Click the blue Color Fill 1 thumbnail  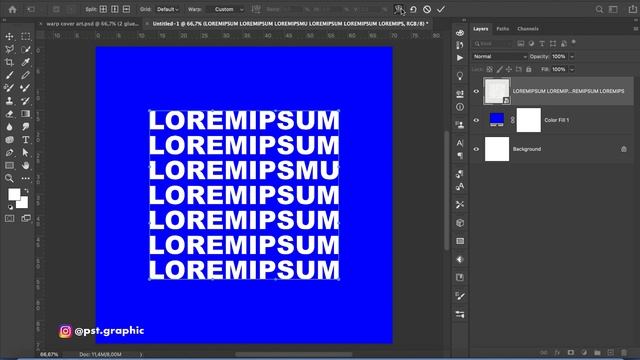pyautogui.click(x=497, y=120)
